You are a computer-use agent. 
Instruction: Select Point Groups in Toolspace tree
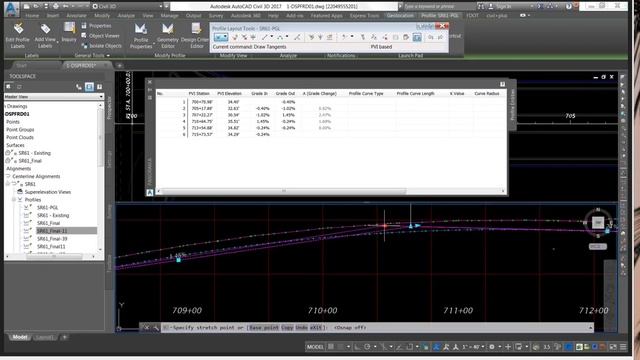pyautogui.click(x=20, y=130)
